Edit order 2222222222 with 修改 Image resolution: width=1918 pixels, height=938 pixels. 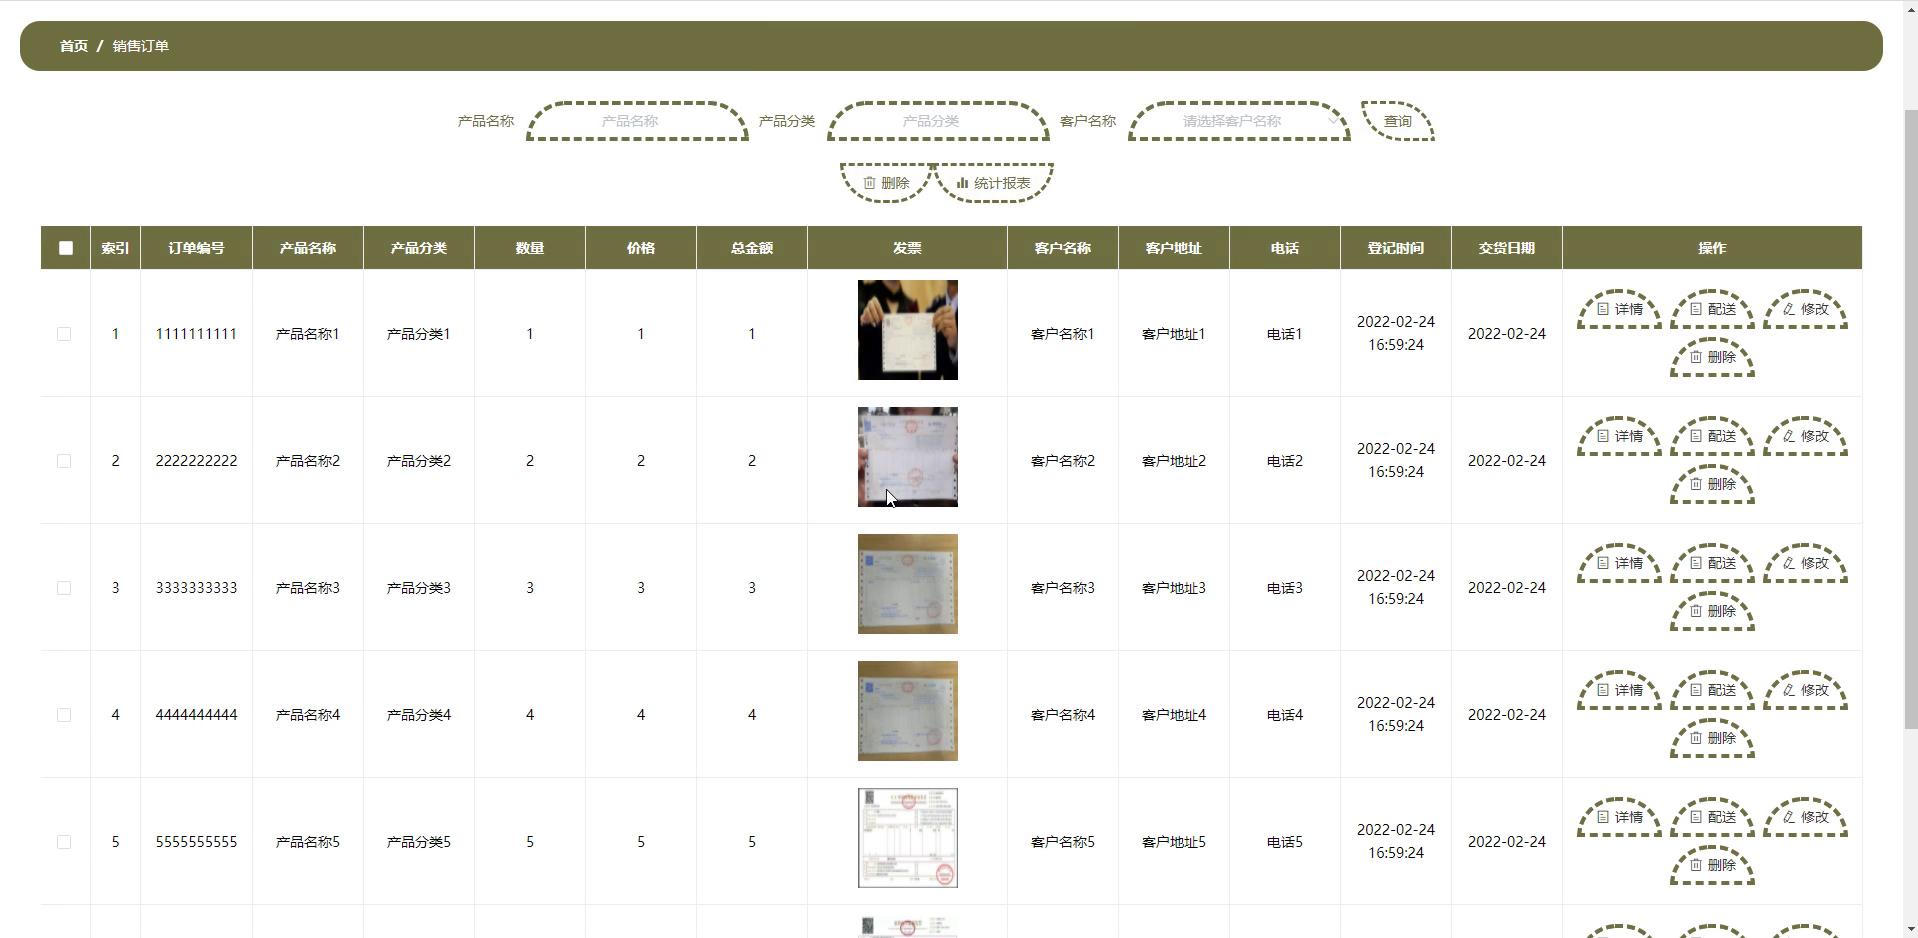[x=1805, y=436]
